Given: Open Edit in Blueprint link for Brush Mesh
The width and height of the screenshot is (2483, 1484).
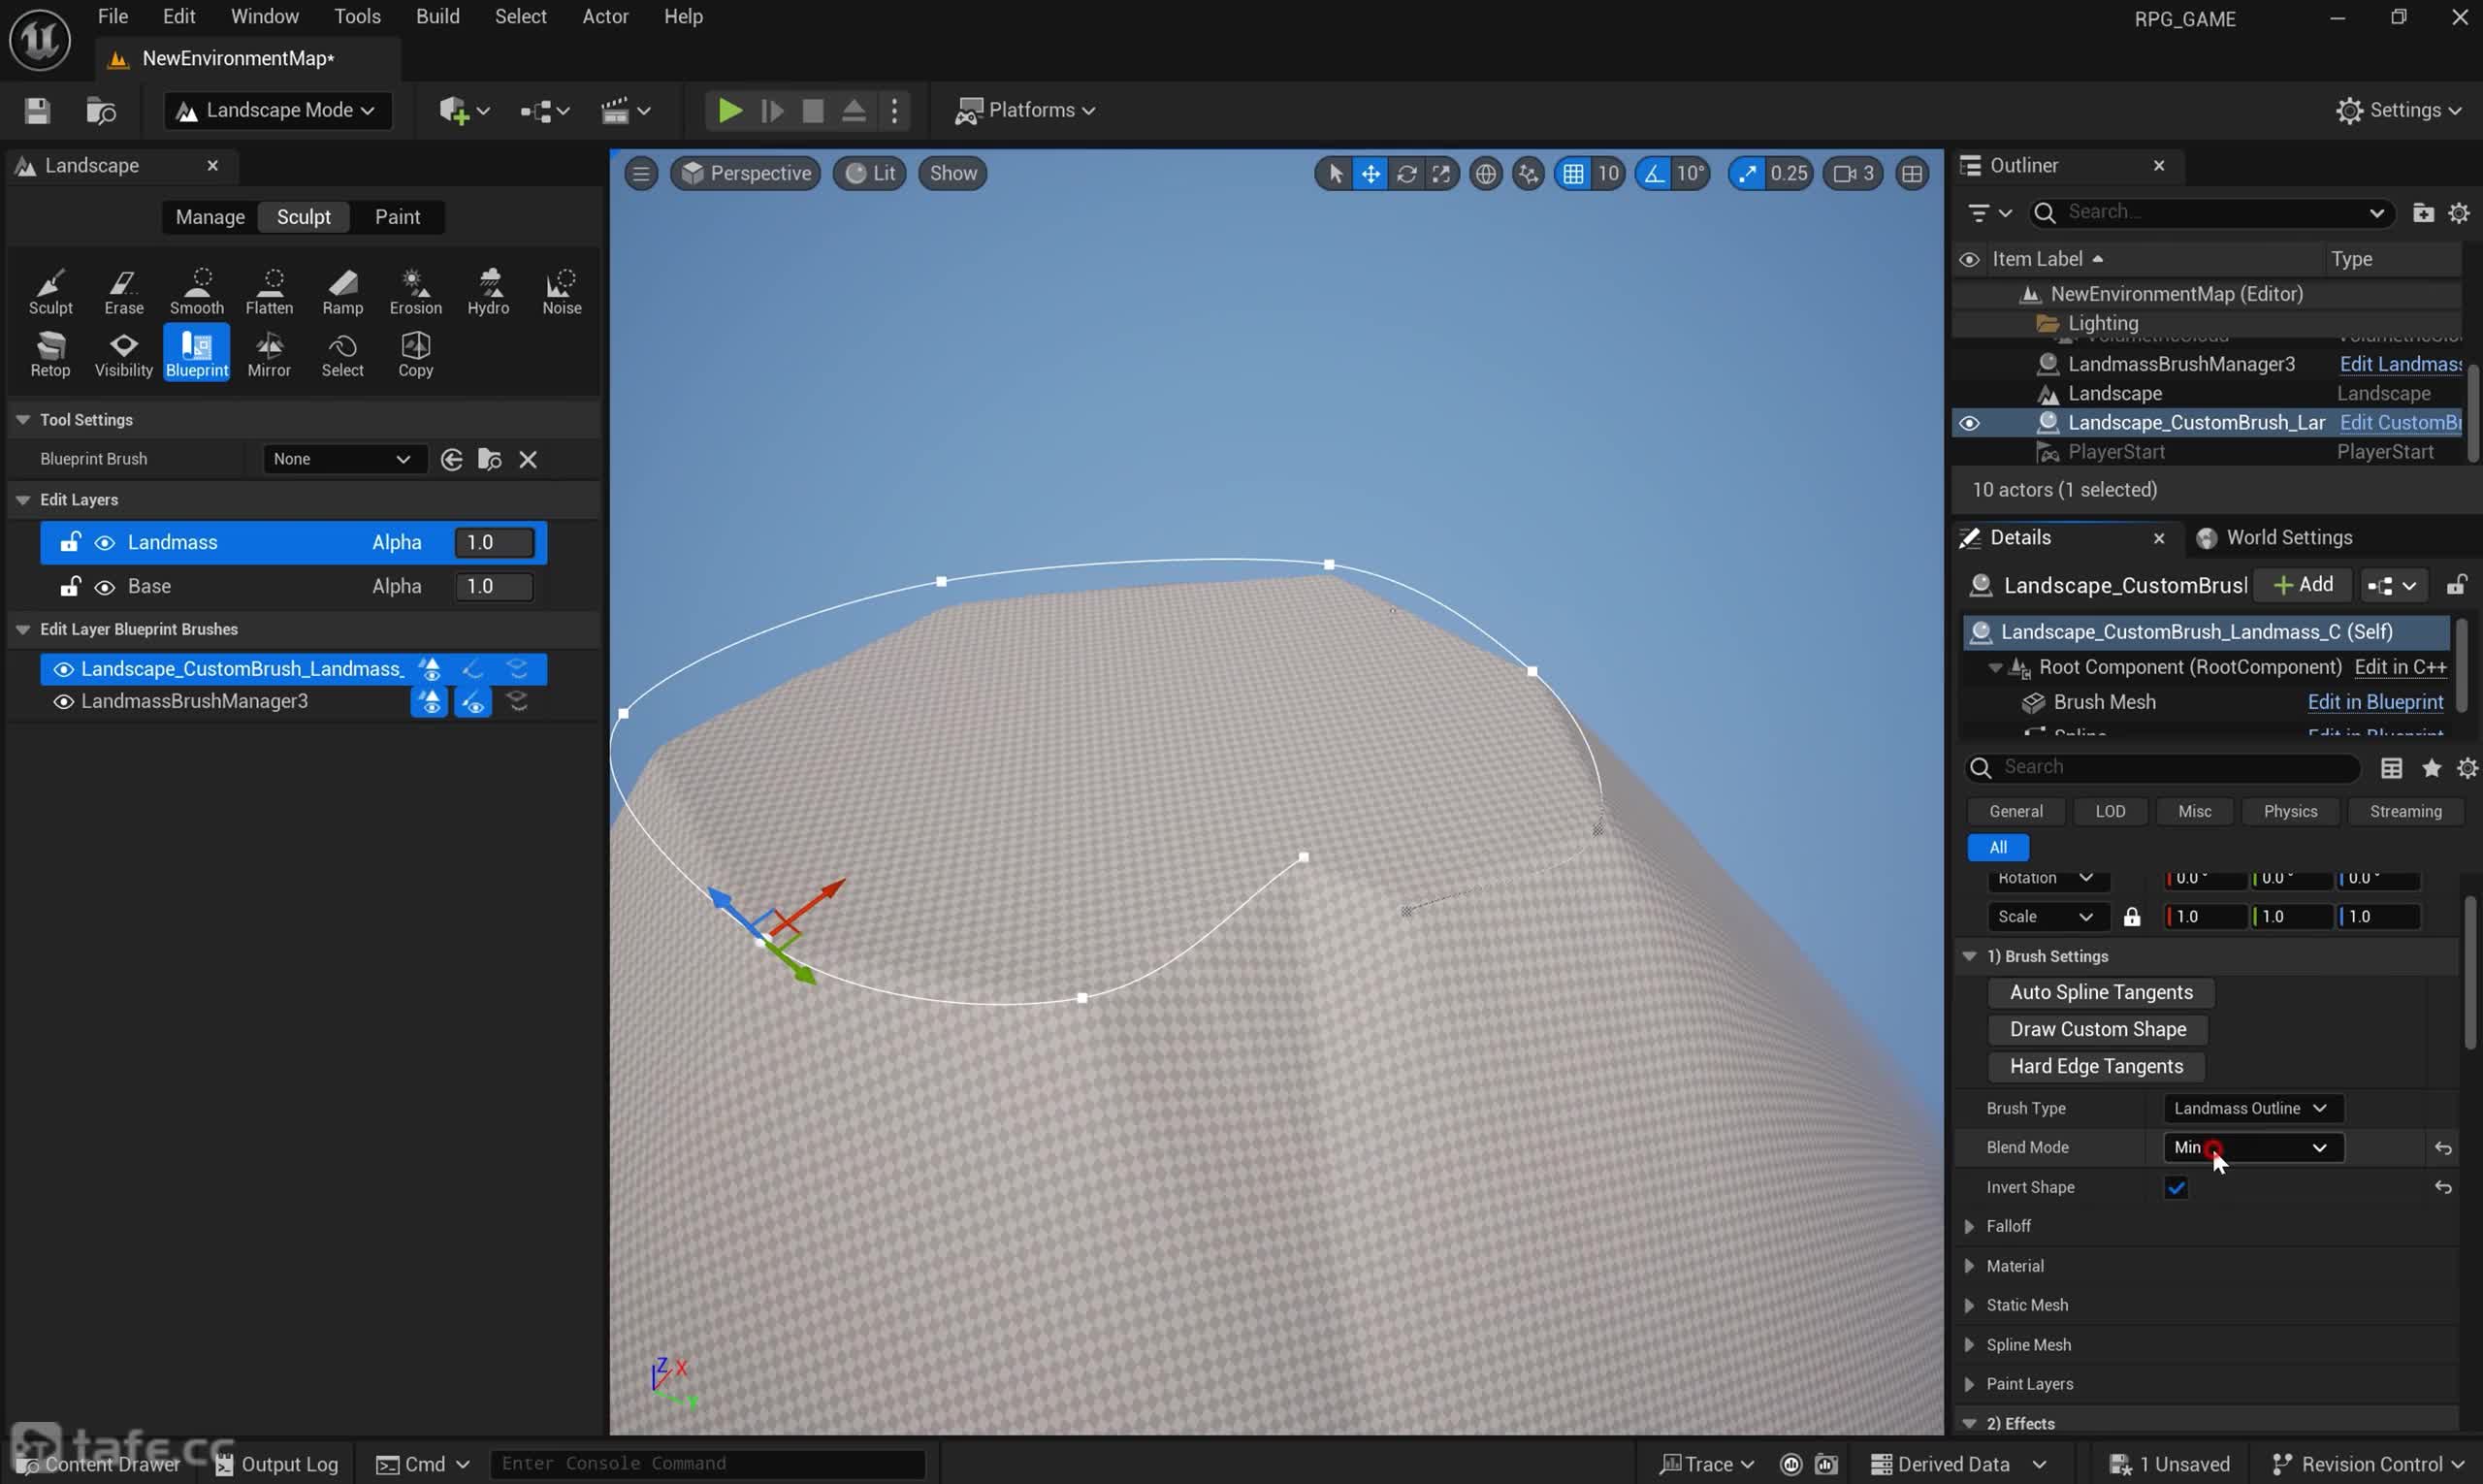Looking at the screenshot, I should [2374, 703].
